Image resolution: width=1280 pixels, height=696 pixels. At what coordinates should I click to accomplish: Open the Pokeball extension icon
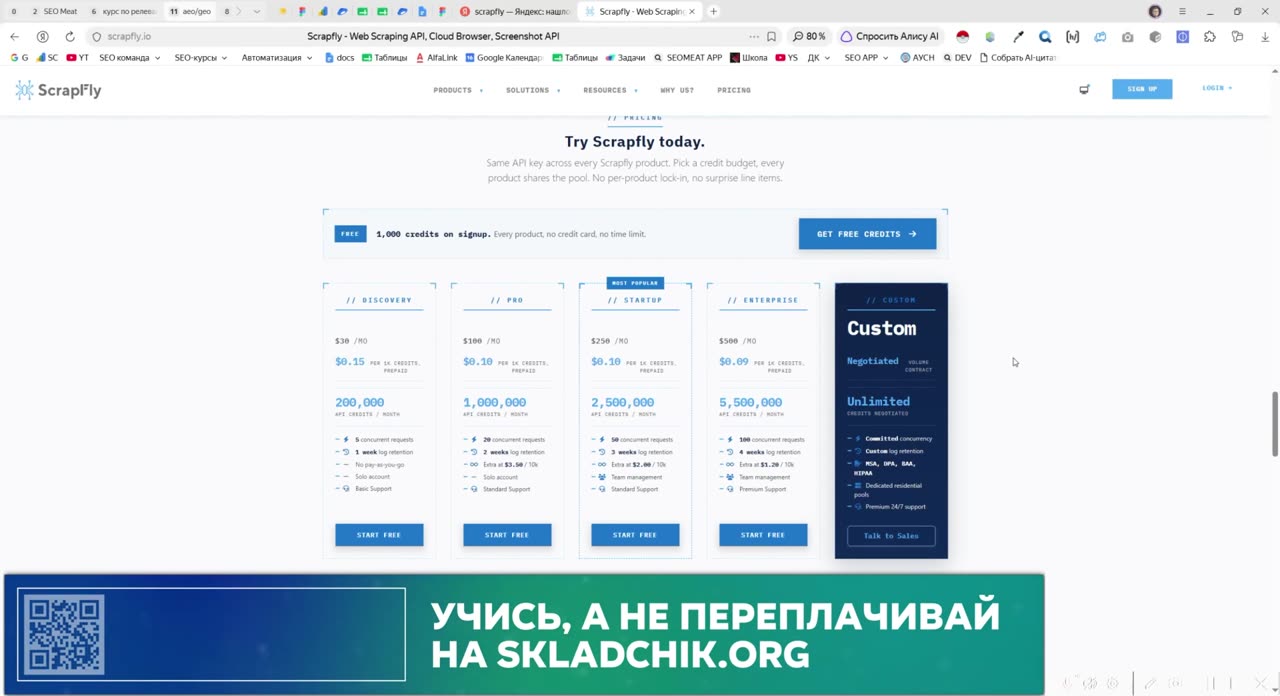click(x=962, y=36)
